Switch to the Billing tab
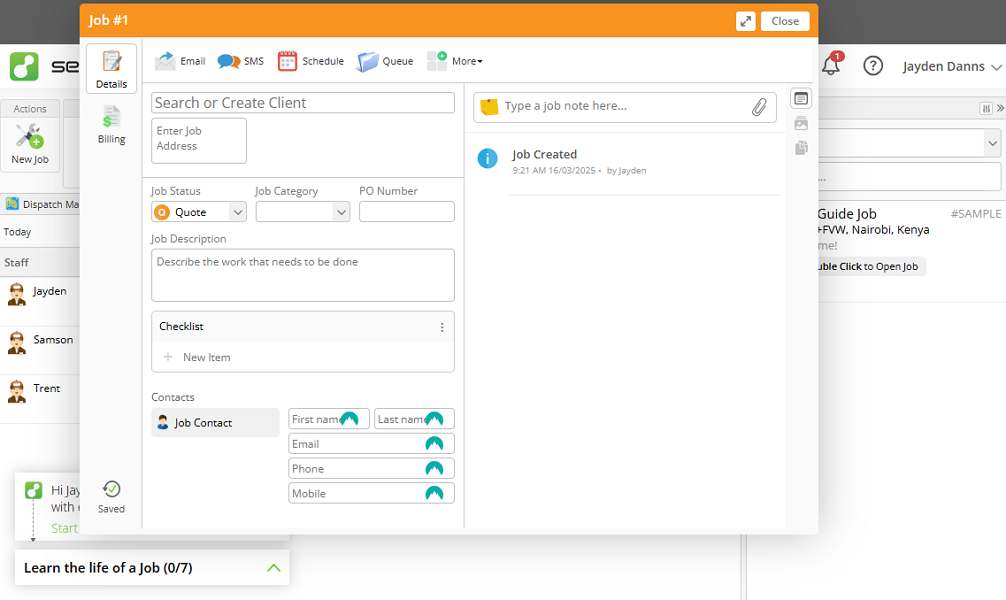Image resolution: width=1006 pixels, height=600 pixels. tap(112, 124)
